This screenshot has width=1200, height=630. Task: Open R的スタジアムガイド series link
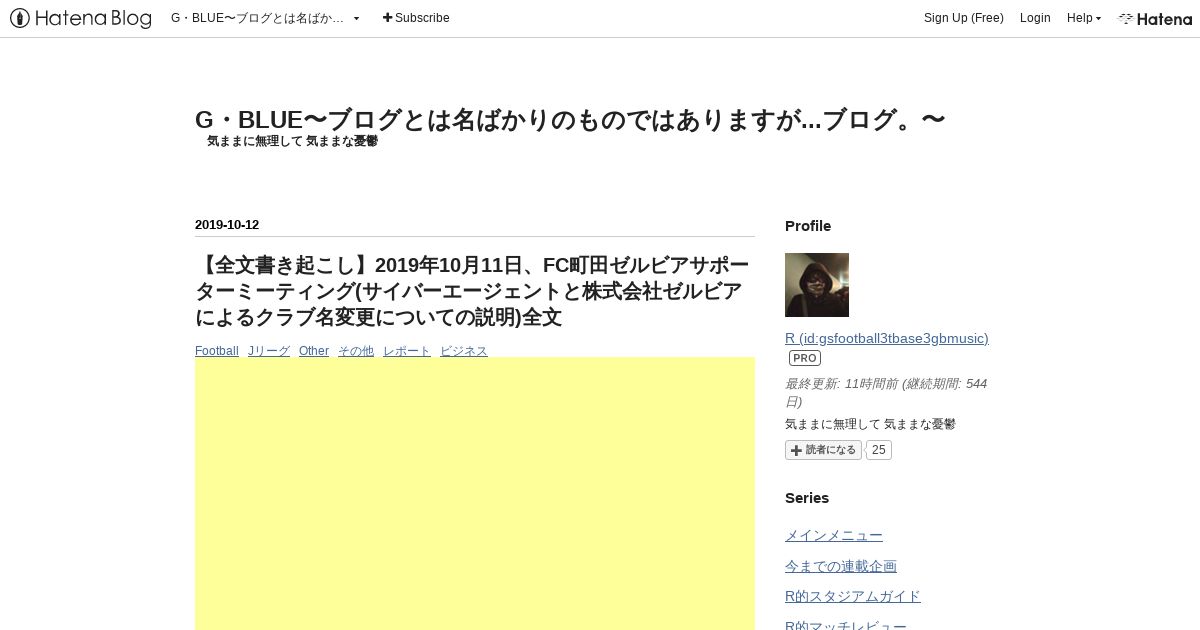click(853, 596)
